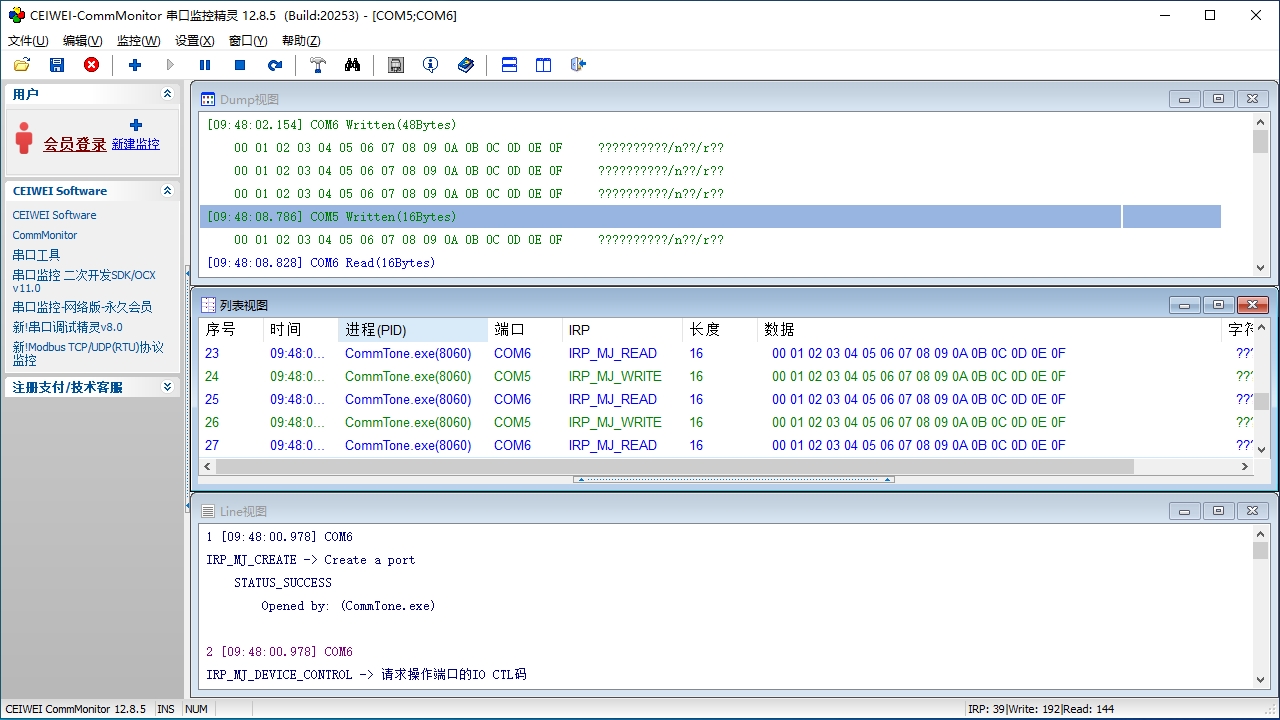The image size is (1280, 720).
Task: Collapse the CEIWEI Software sidebar section
Action: [x=167, y=191]
